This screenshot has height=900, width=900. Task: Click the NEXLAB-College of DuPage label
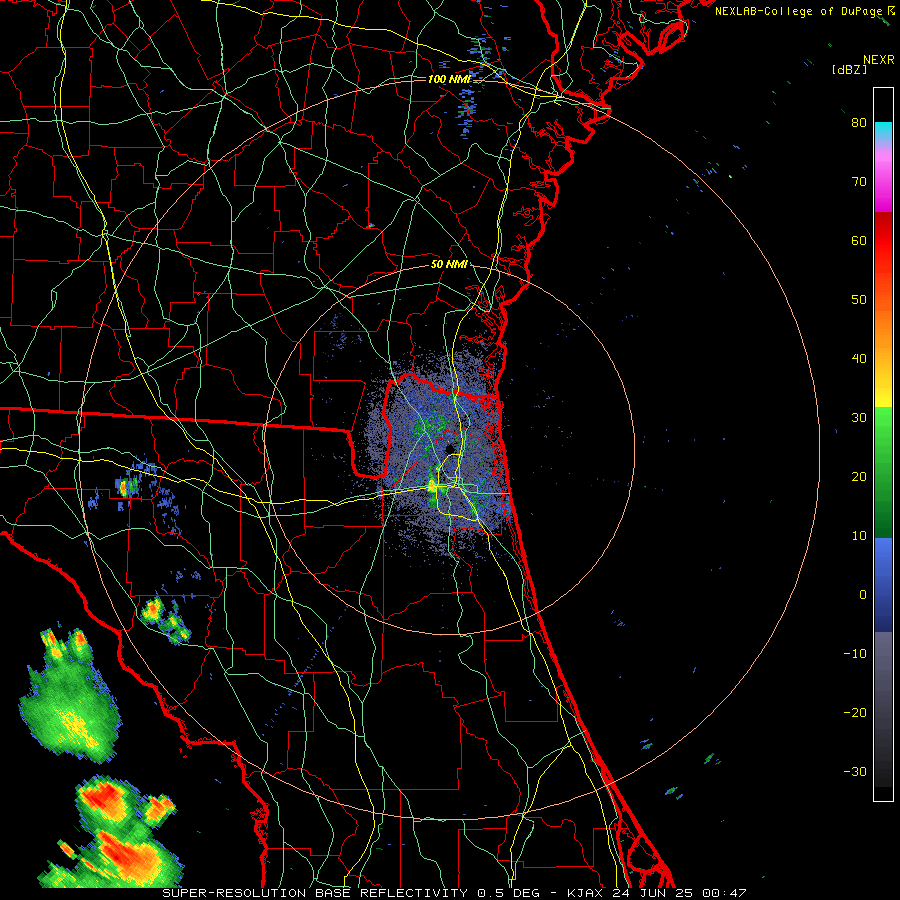(799, 11)
